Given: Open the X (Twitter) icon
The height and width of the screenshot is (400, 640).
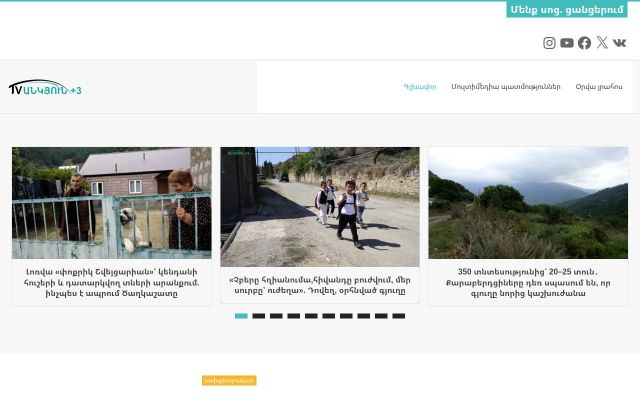Looking at the screenshot, I should coord(602,42).
